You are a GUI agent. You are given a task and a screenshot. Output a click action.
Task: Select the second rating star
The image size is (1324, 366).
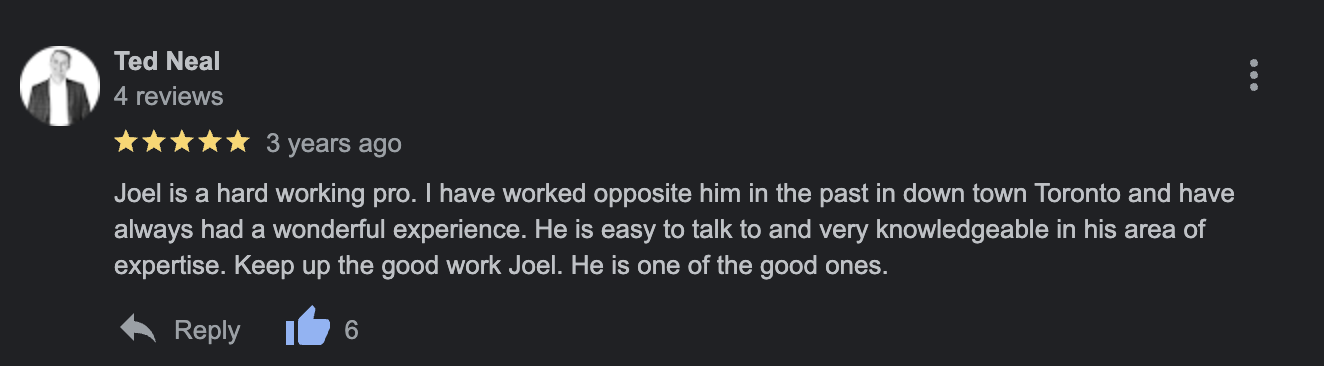(154, 143)
